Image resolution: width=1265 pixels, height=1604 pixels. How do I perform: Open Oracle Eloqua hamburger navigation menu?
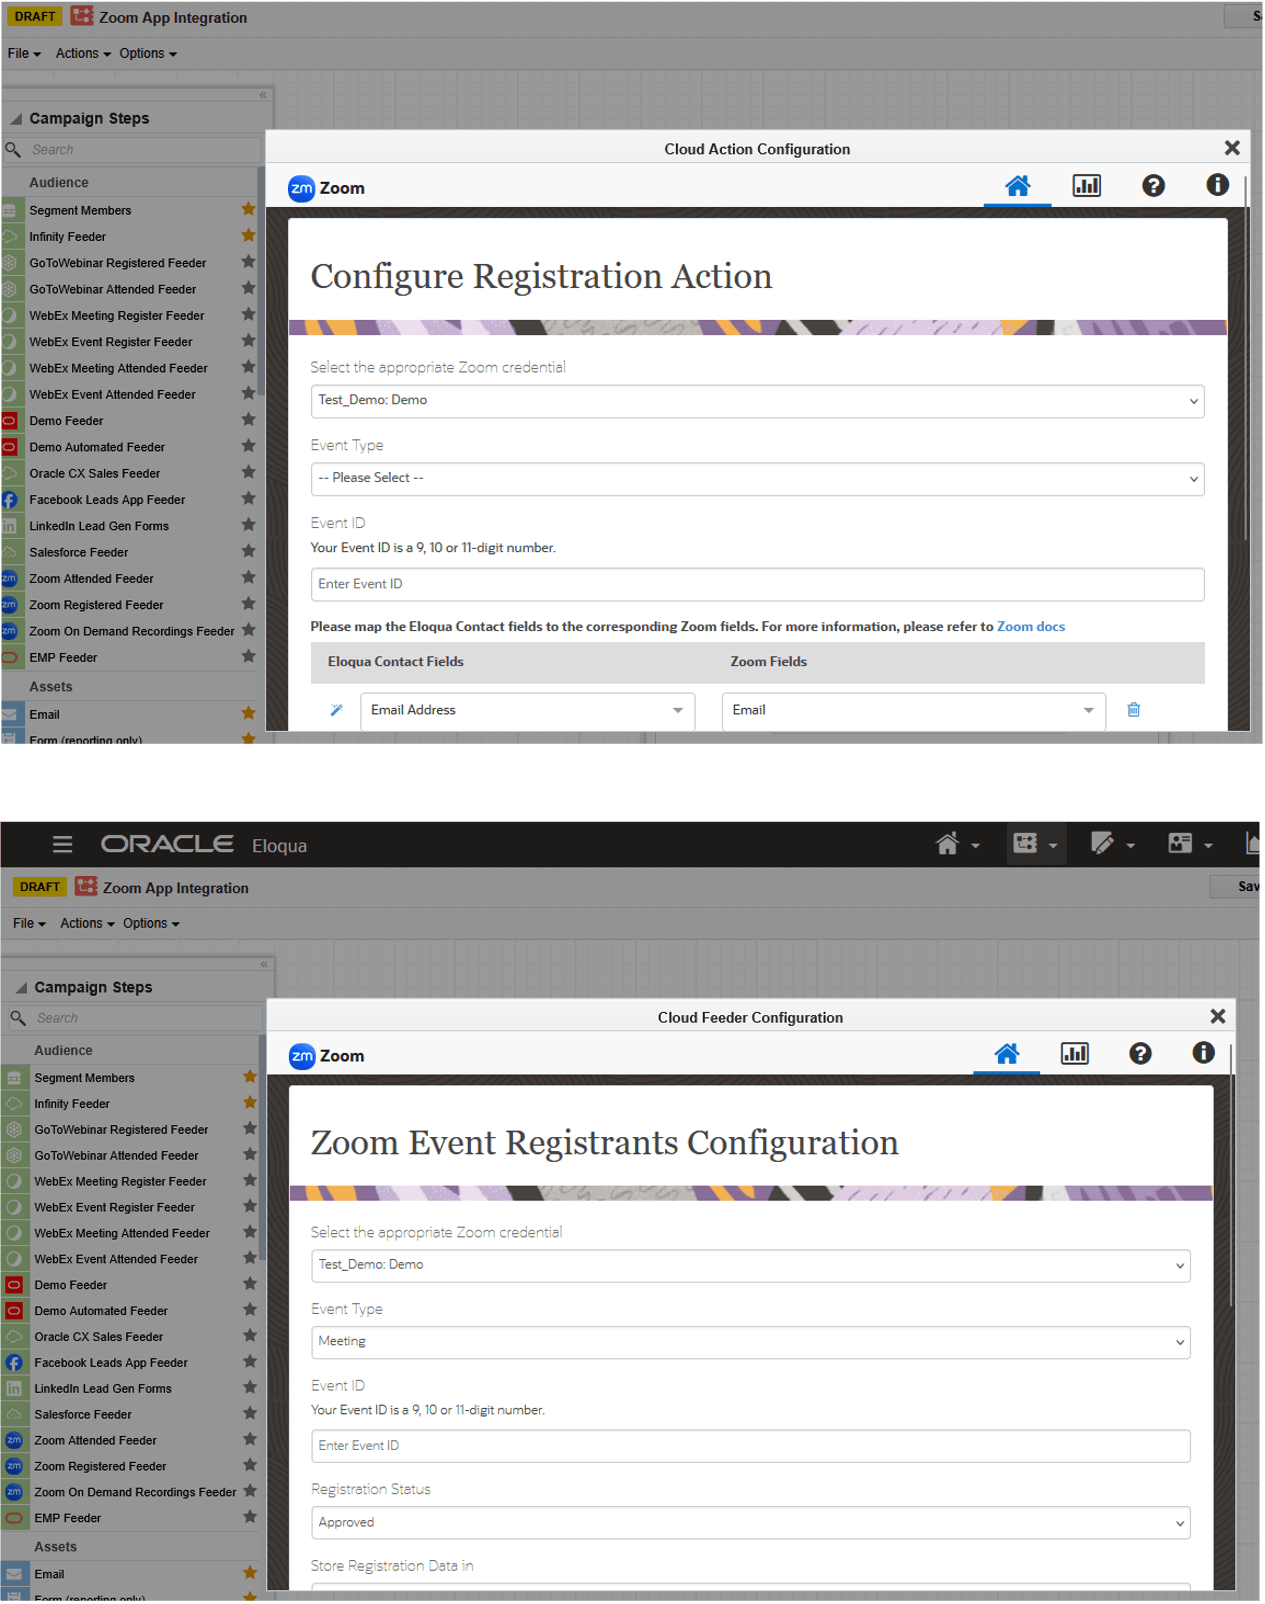pos(62,845)
